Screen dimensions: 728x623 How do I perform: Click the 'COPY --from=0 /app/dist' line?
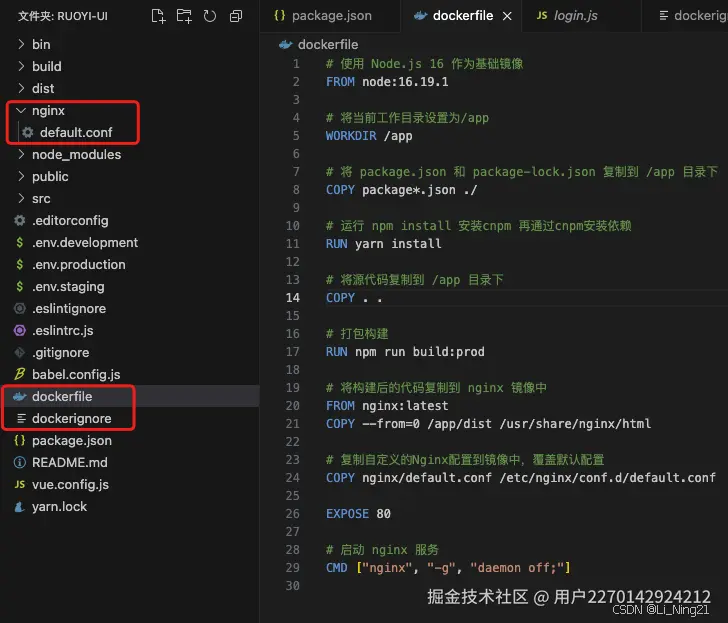coord(488,424)
